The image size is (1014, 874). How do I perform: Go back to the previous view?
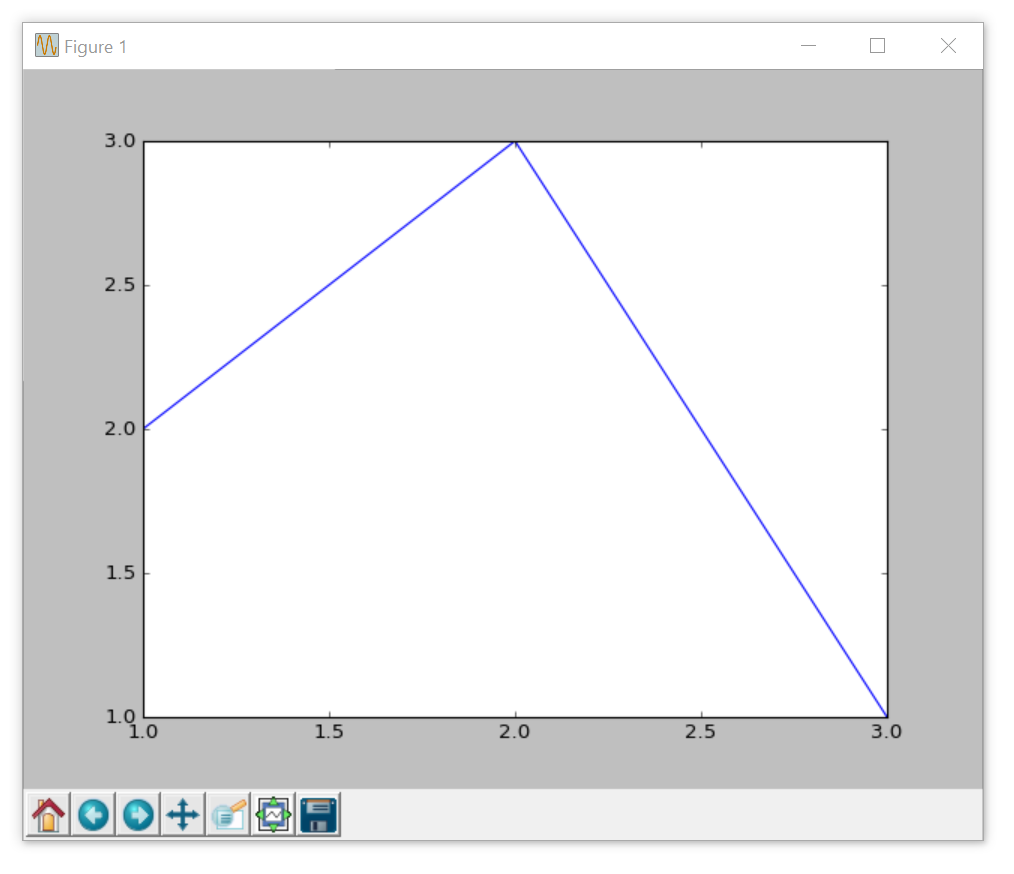pyautogui.click(x=93, y=815)
